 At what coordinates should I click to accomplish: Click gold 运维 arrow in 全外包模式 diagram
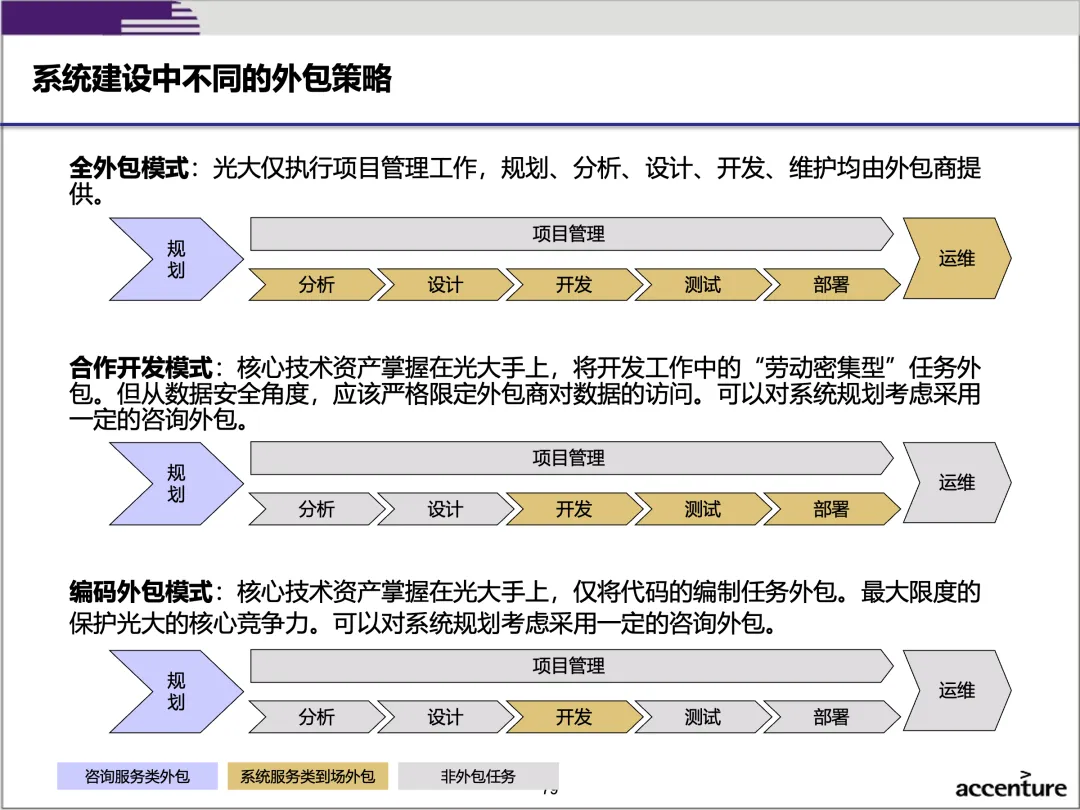point(957,258)
